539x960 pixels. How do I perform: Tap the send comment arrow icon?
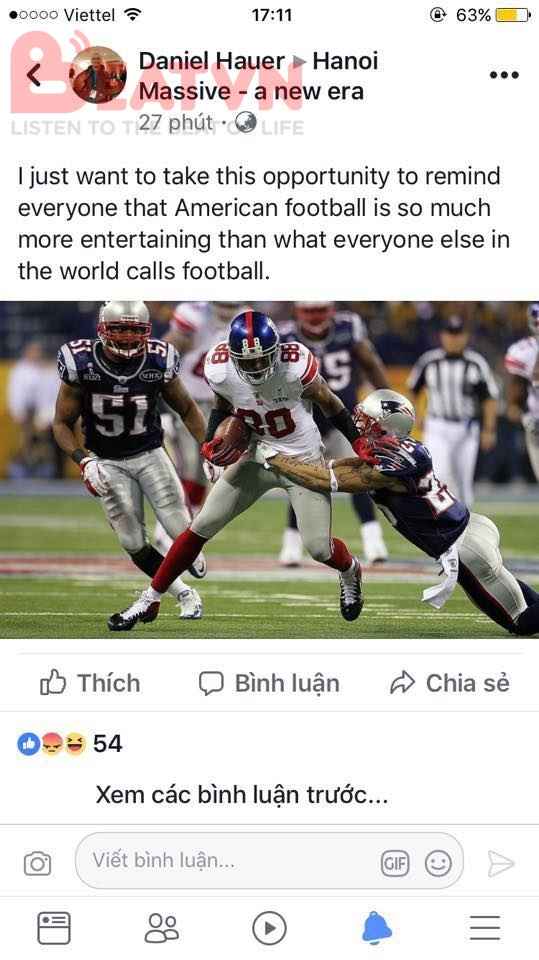pos(500,863)
